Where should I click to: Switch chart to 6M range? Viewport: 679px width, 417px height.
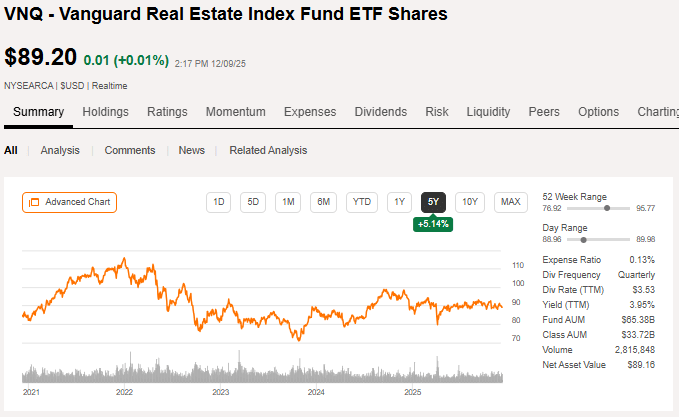point(323,202)
